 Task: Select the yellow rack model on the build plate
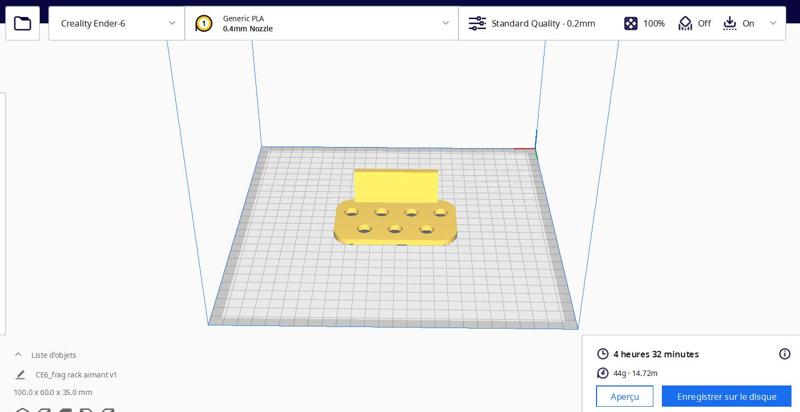click(396, 209)
